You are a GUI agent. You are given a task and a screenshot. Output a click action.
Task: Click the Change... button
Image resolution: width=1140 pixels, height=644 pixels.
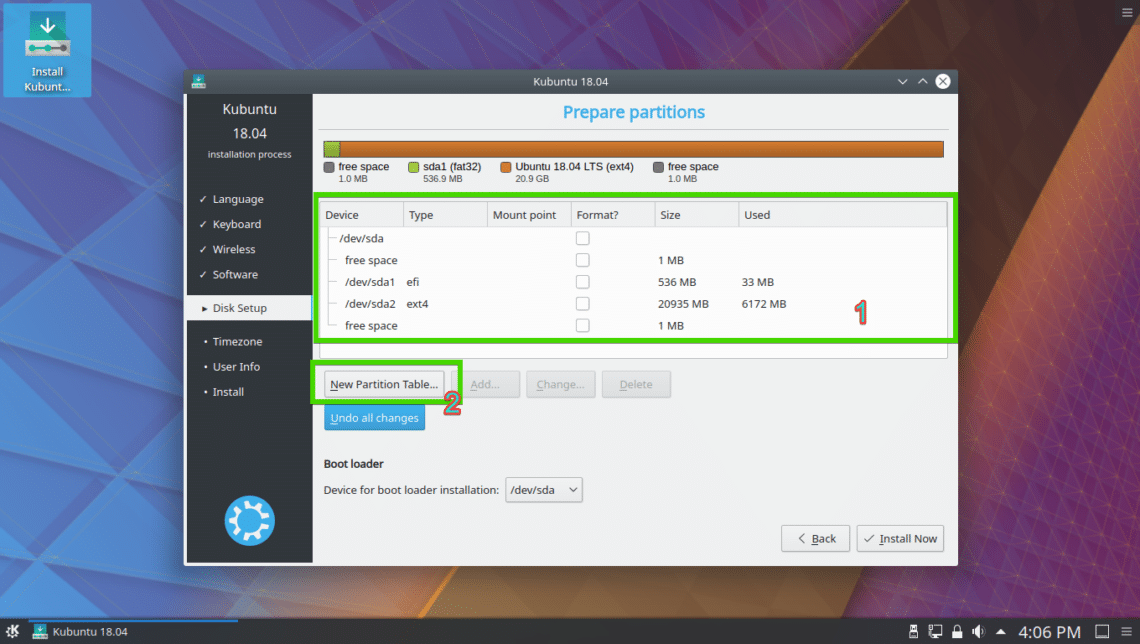point(561,385)
